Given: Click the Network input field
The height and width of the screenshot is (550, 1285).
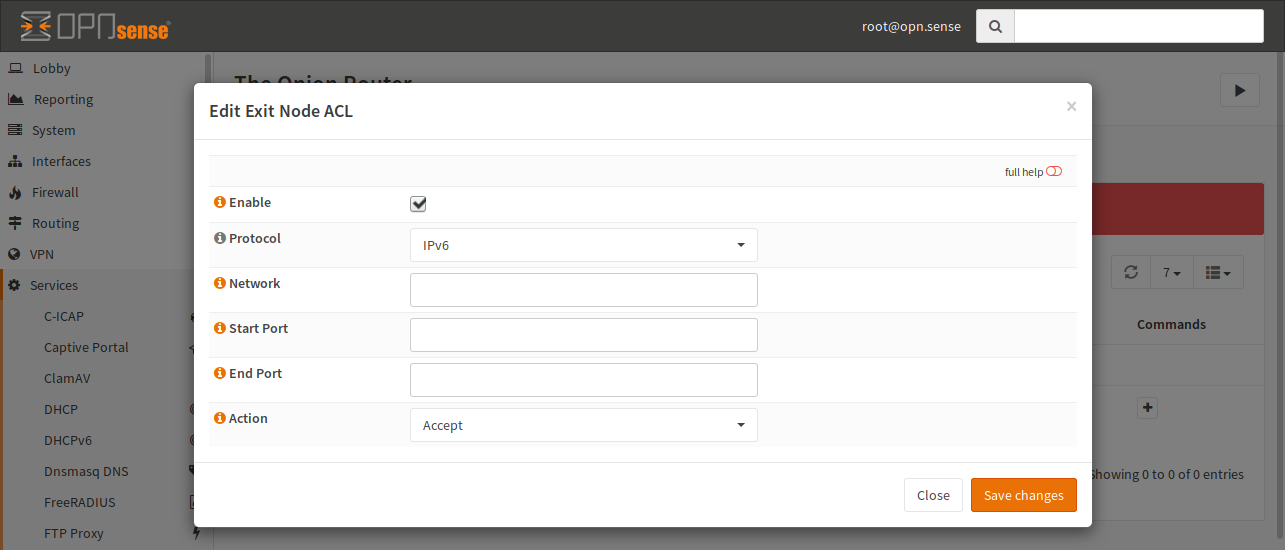Looking at the screenshot, I should tap(583, 290).
